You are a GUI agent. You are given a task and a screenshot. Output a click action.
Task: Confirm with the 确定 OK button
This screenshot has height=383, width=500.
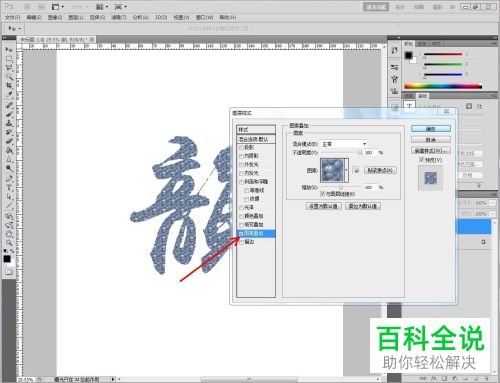[x=431, y=129]
